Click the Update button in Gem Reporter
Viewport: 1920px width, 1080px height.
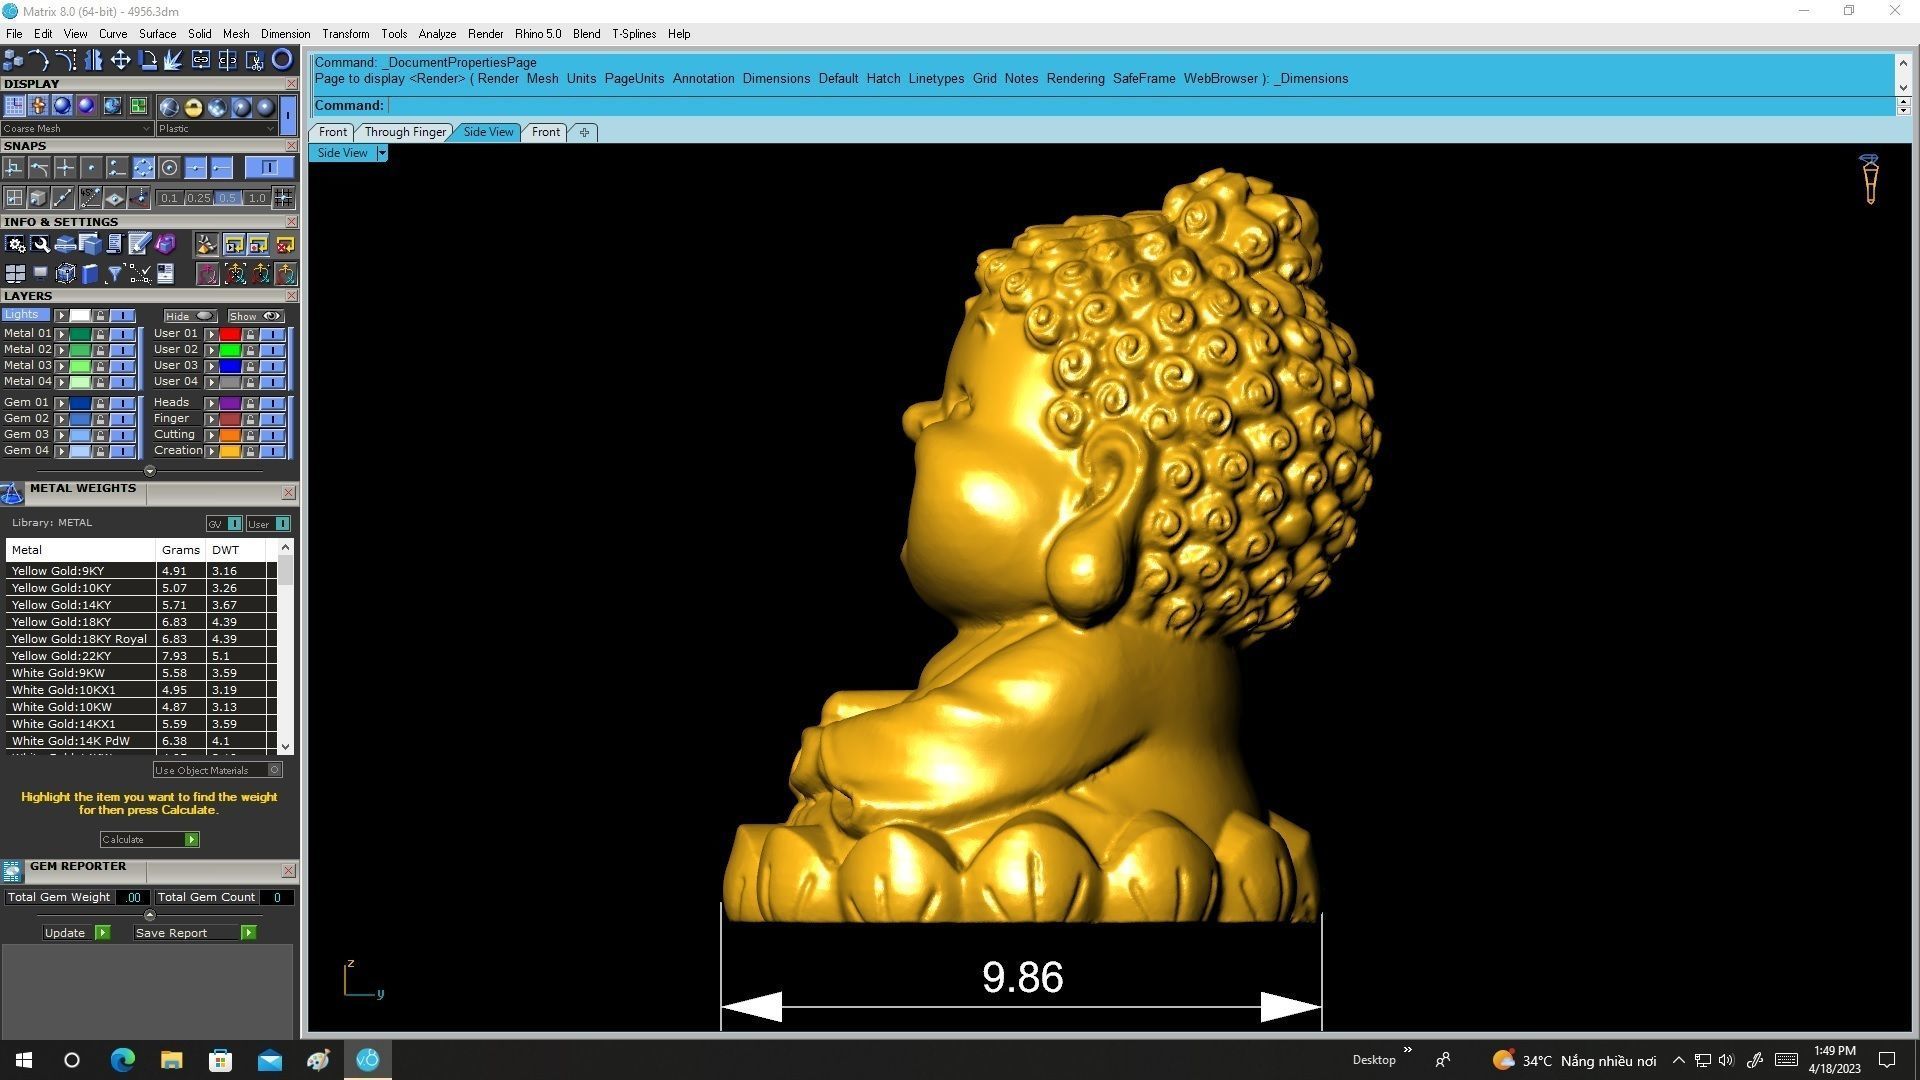point(76,933)
